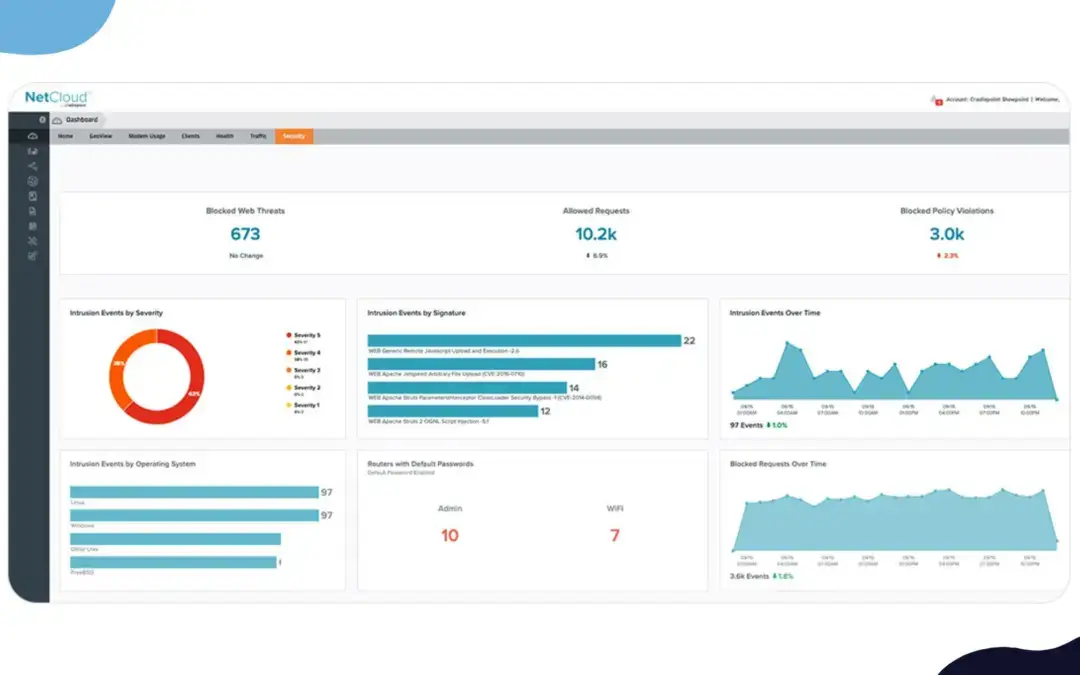Select the Modem Usage tab
Viewport: 1080px width, 675px height.
146,136
